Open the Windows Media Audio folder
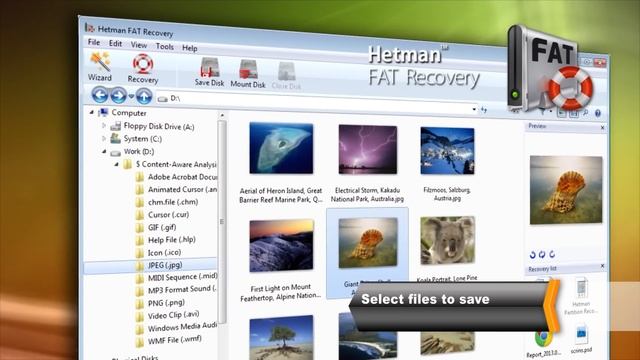 coord(182,327)
